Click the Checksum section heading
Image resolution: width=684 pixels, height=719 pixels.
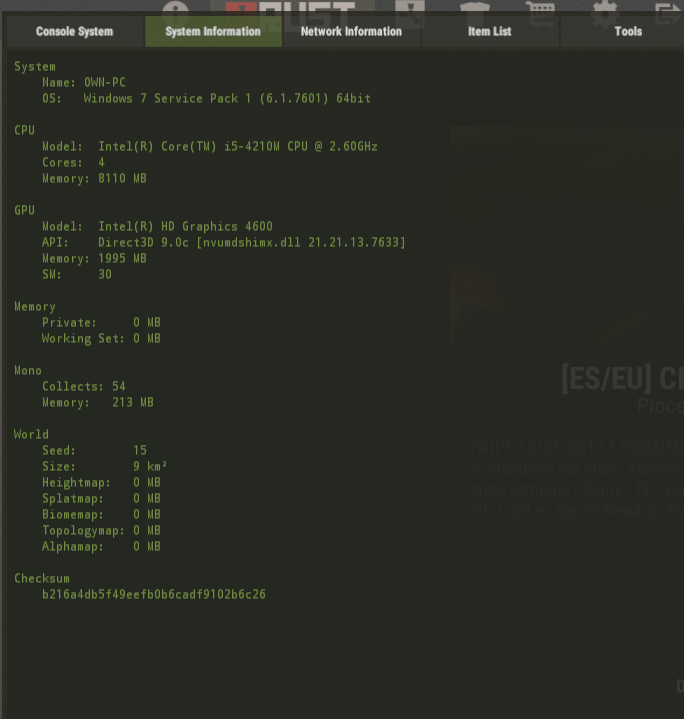tap(42, 579)
